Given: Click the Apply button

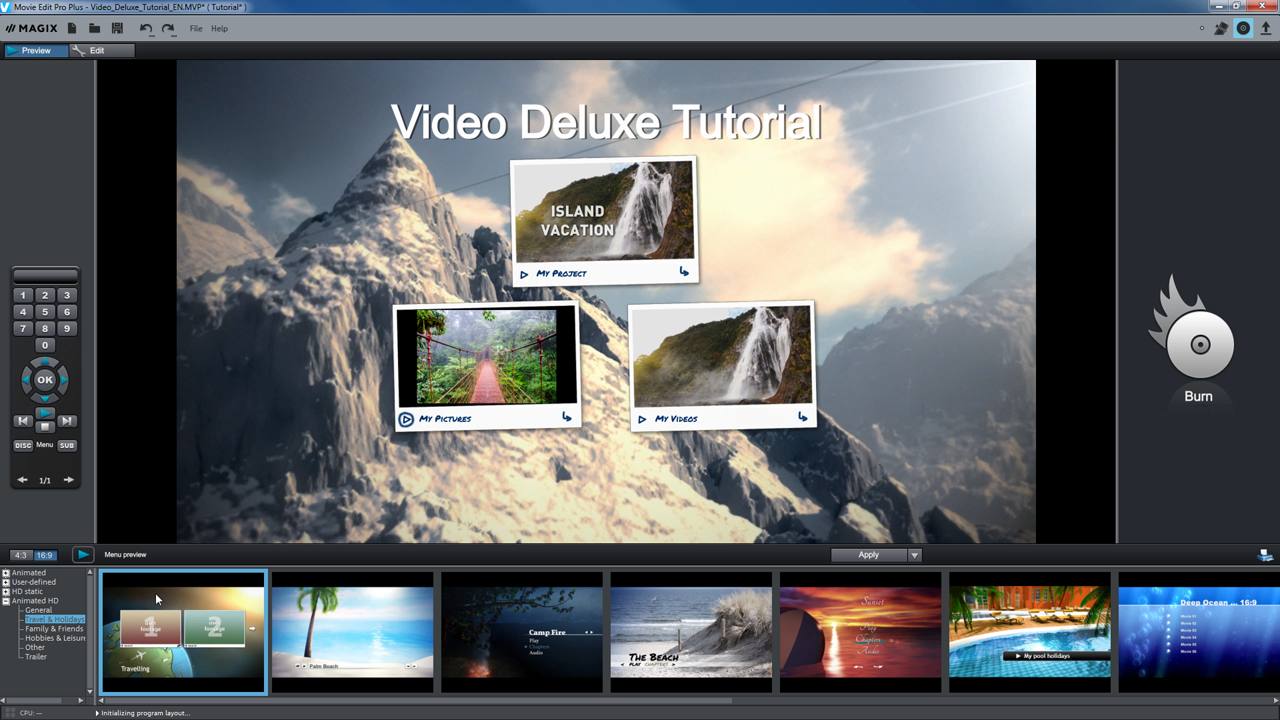Looking at the screenshot, I should (x=869, y=555).
